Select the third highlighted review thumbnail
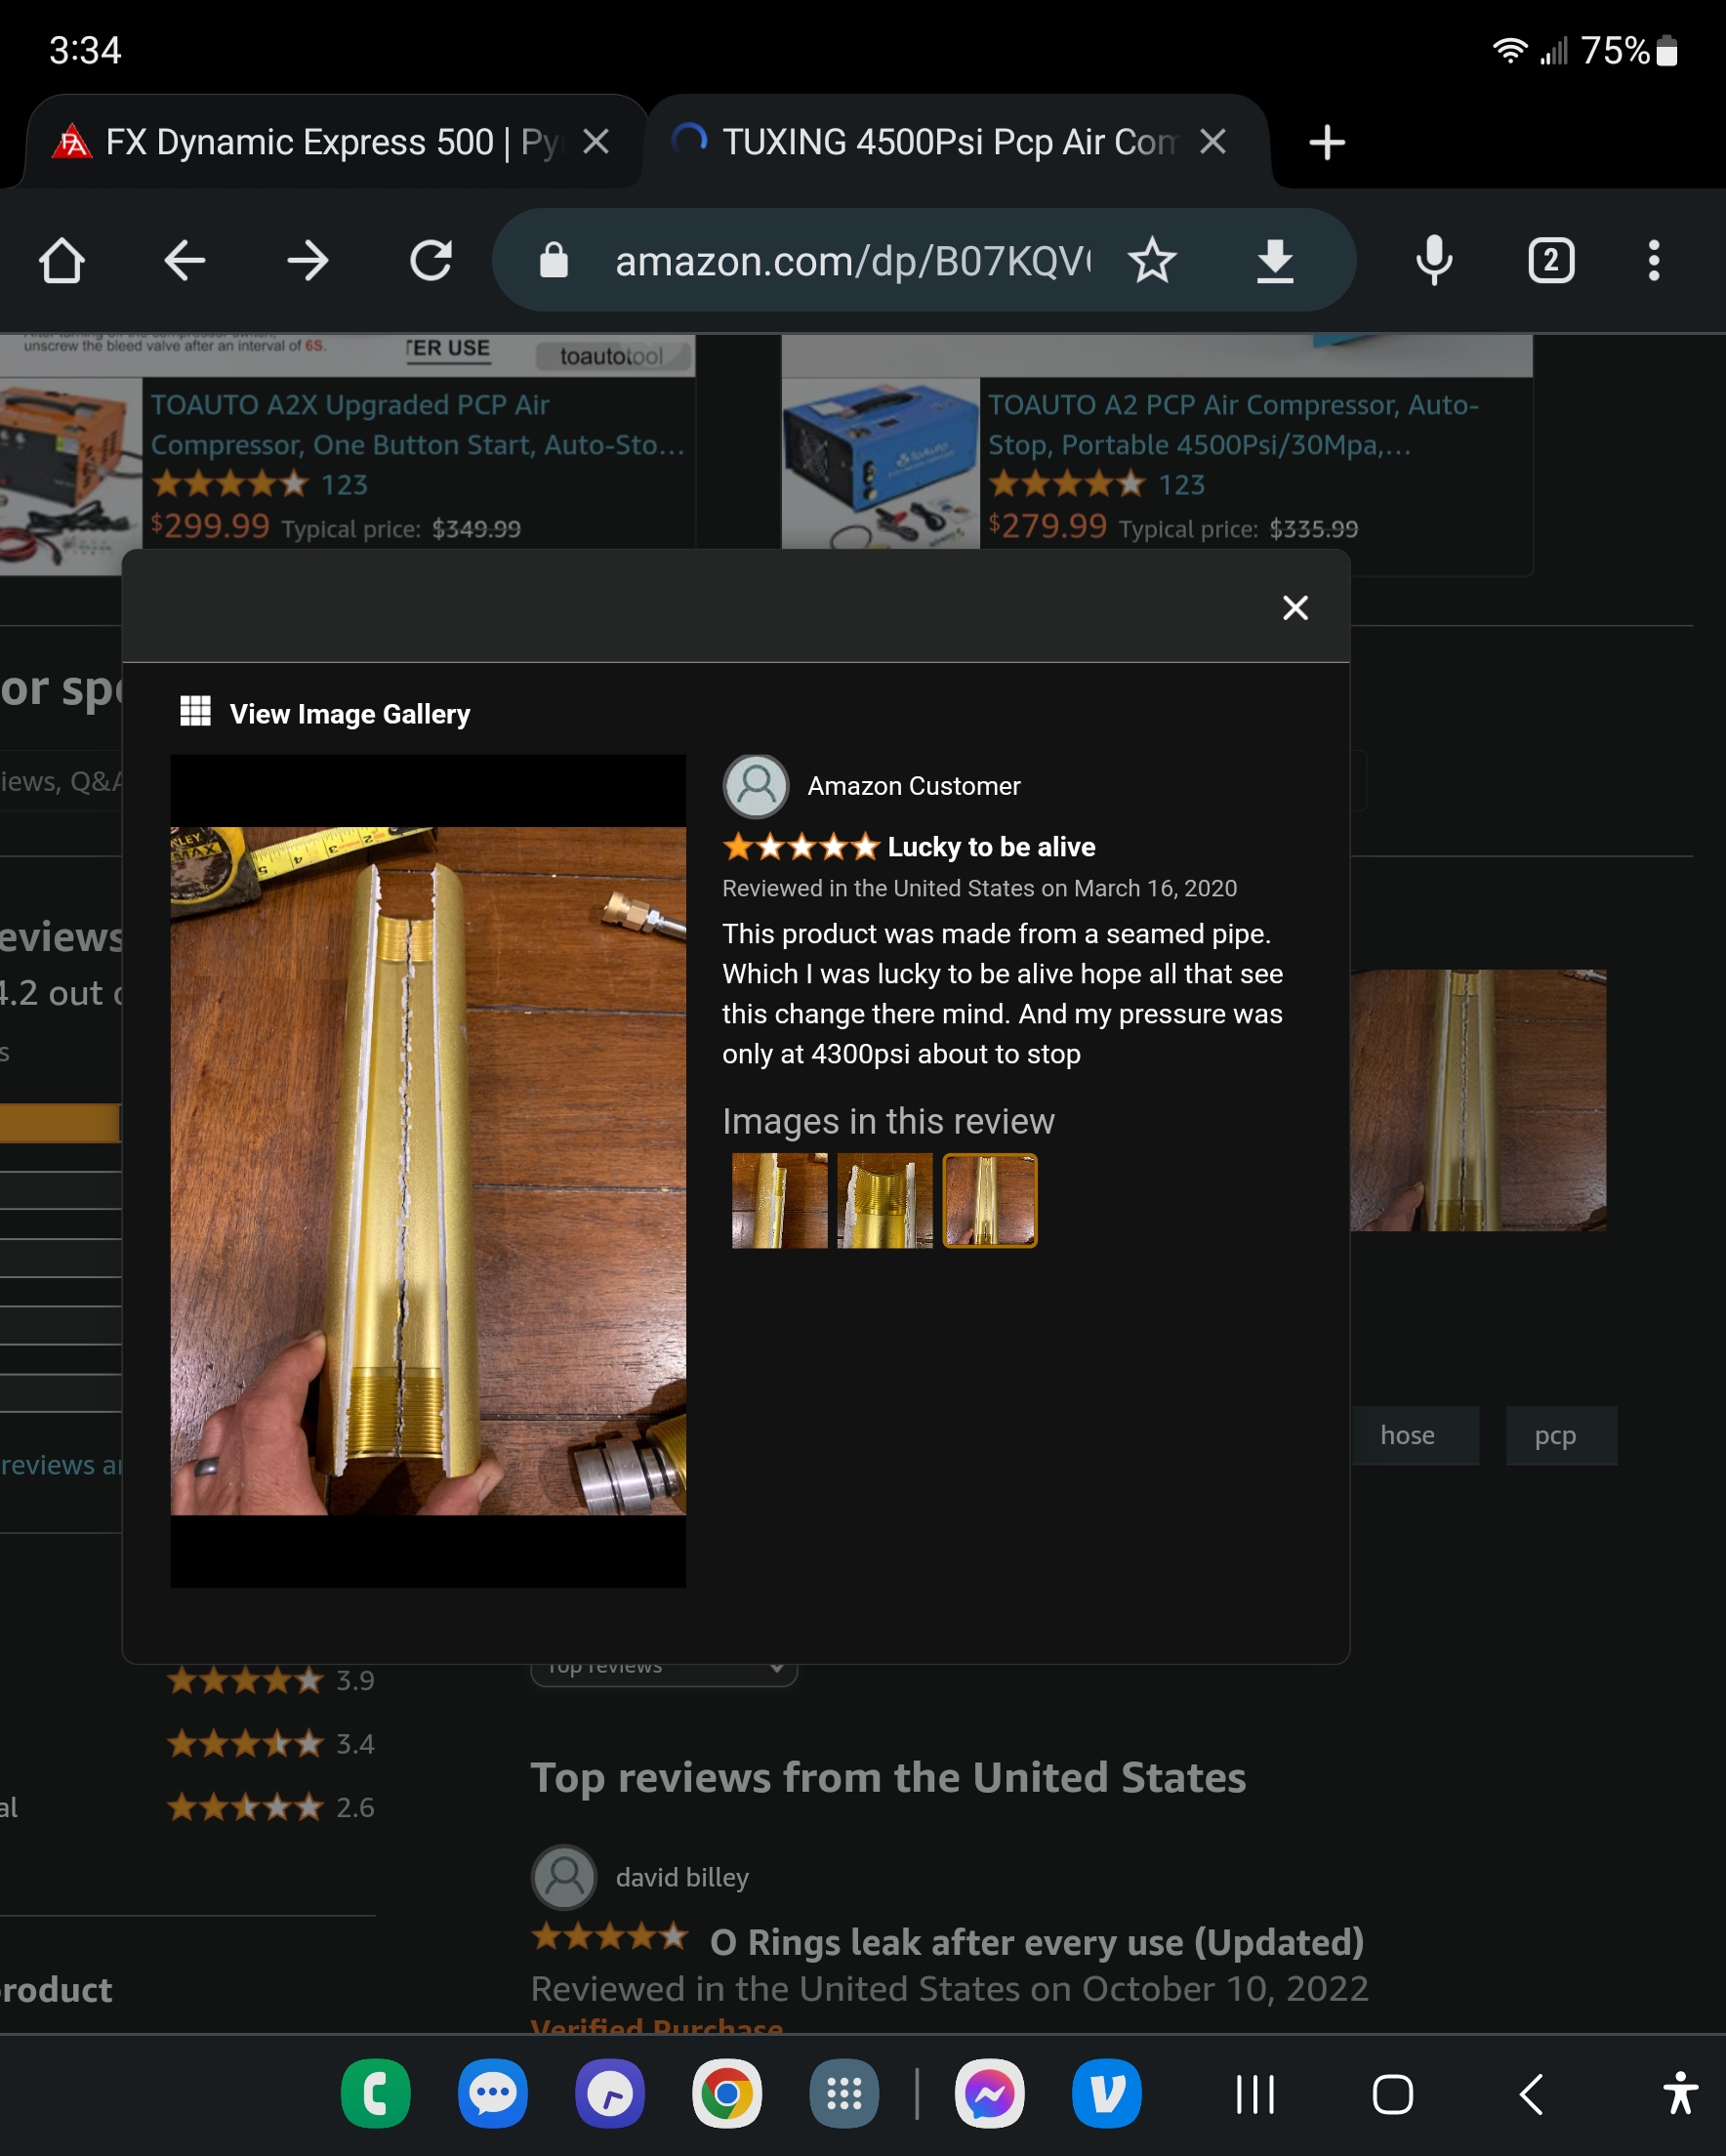This screenshot has height=2156, width=1726. pyautogui.click(x=990, y=1200)
